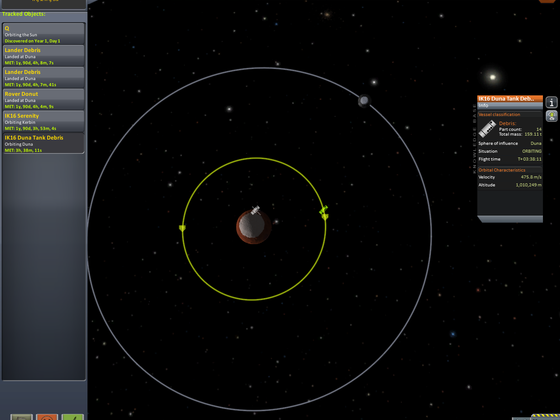The width and height of the screenshot is (560, 420).
Task: Click the Flight time 'T+03:38:11' value
Action: click(530, 159)
